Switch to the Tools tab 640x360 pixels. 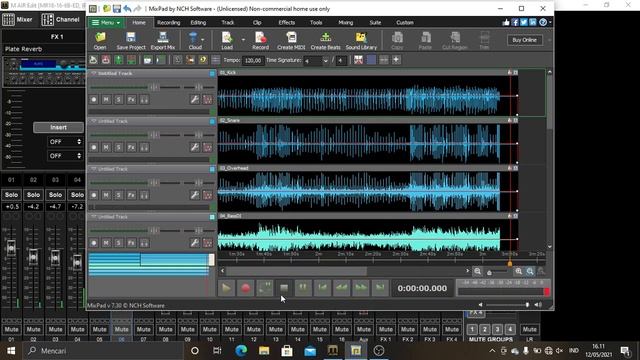[x=316, y=22]
